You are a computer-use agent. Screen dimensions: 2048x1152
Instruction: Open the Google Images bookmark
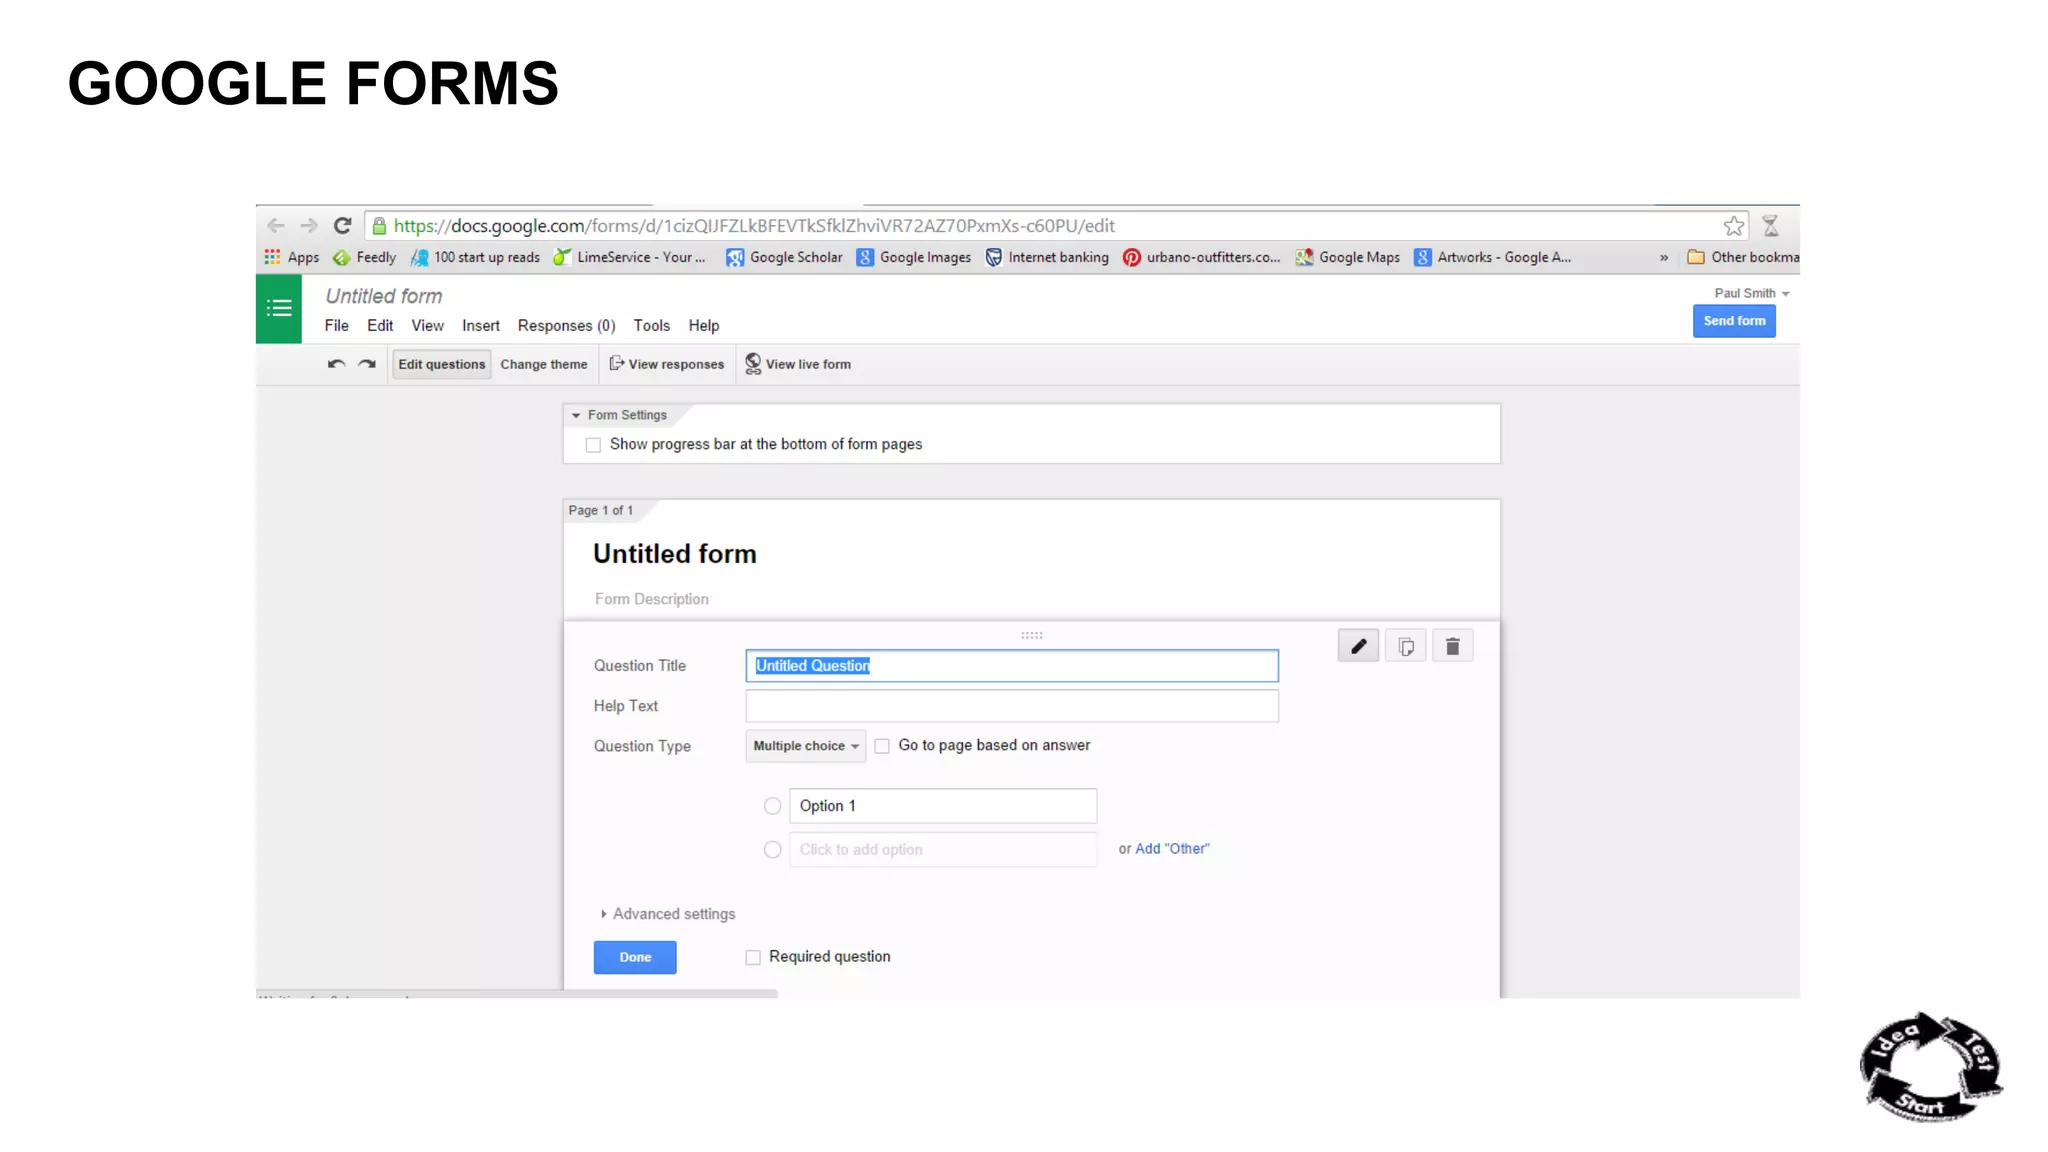[x=914, y=257]
